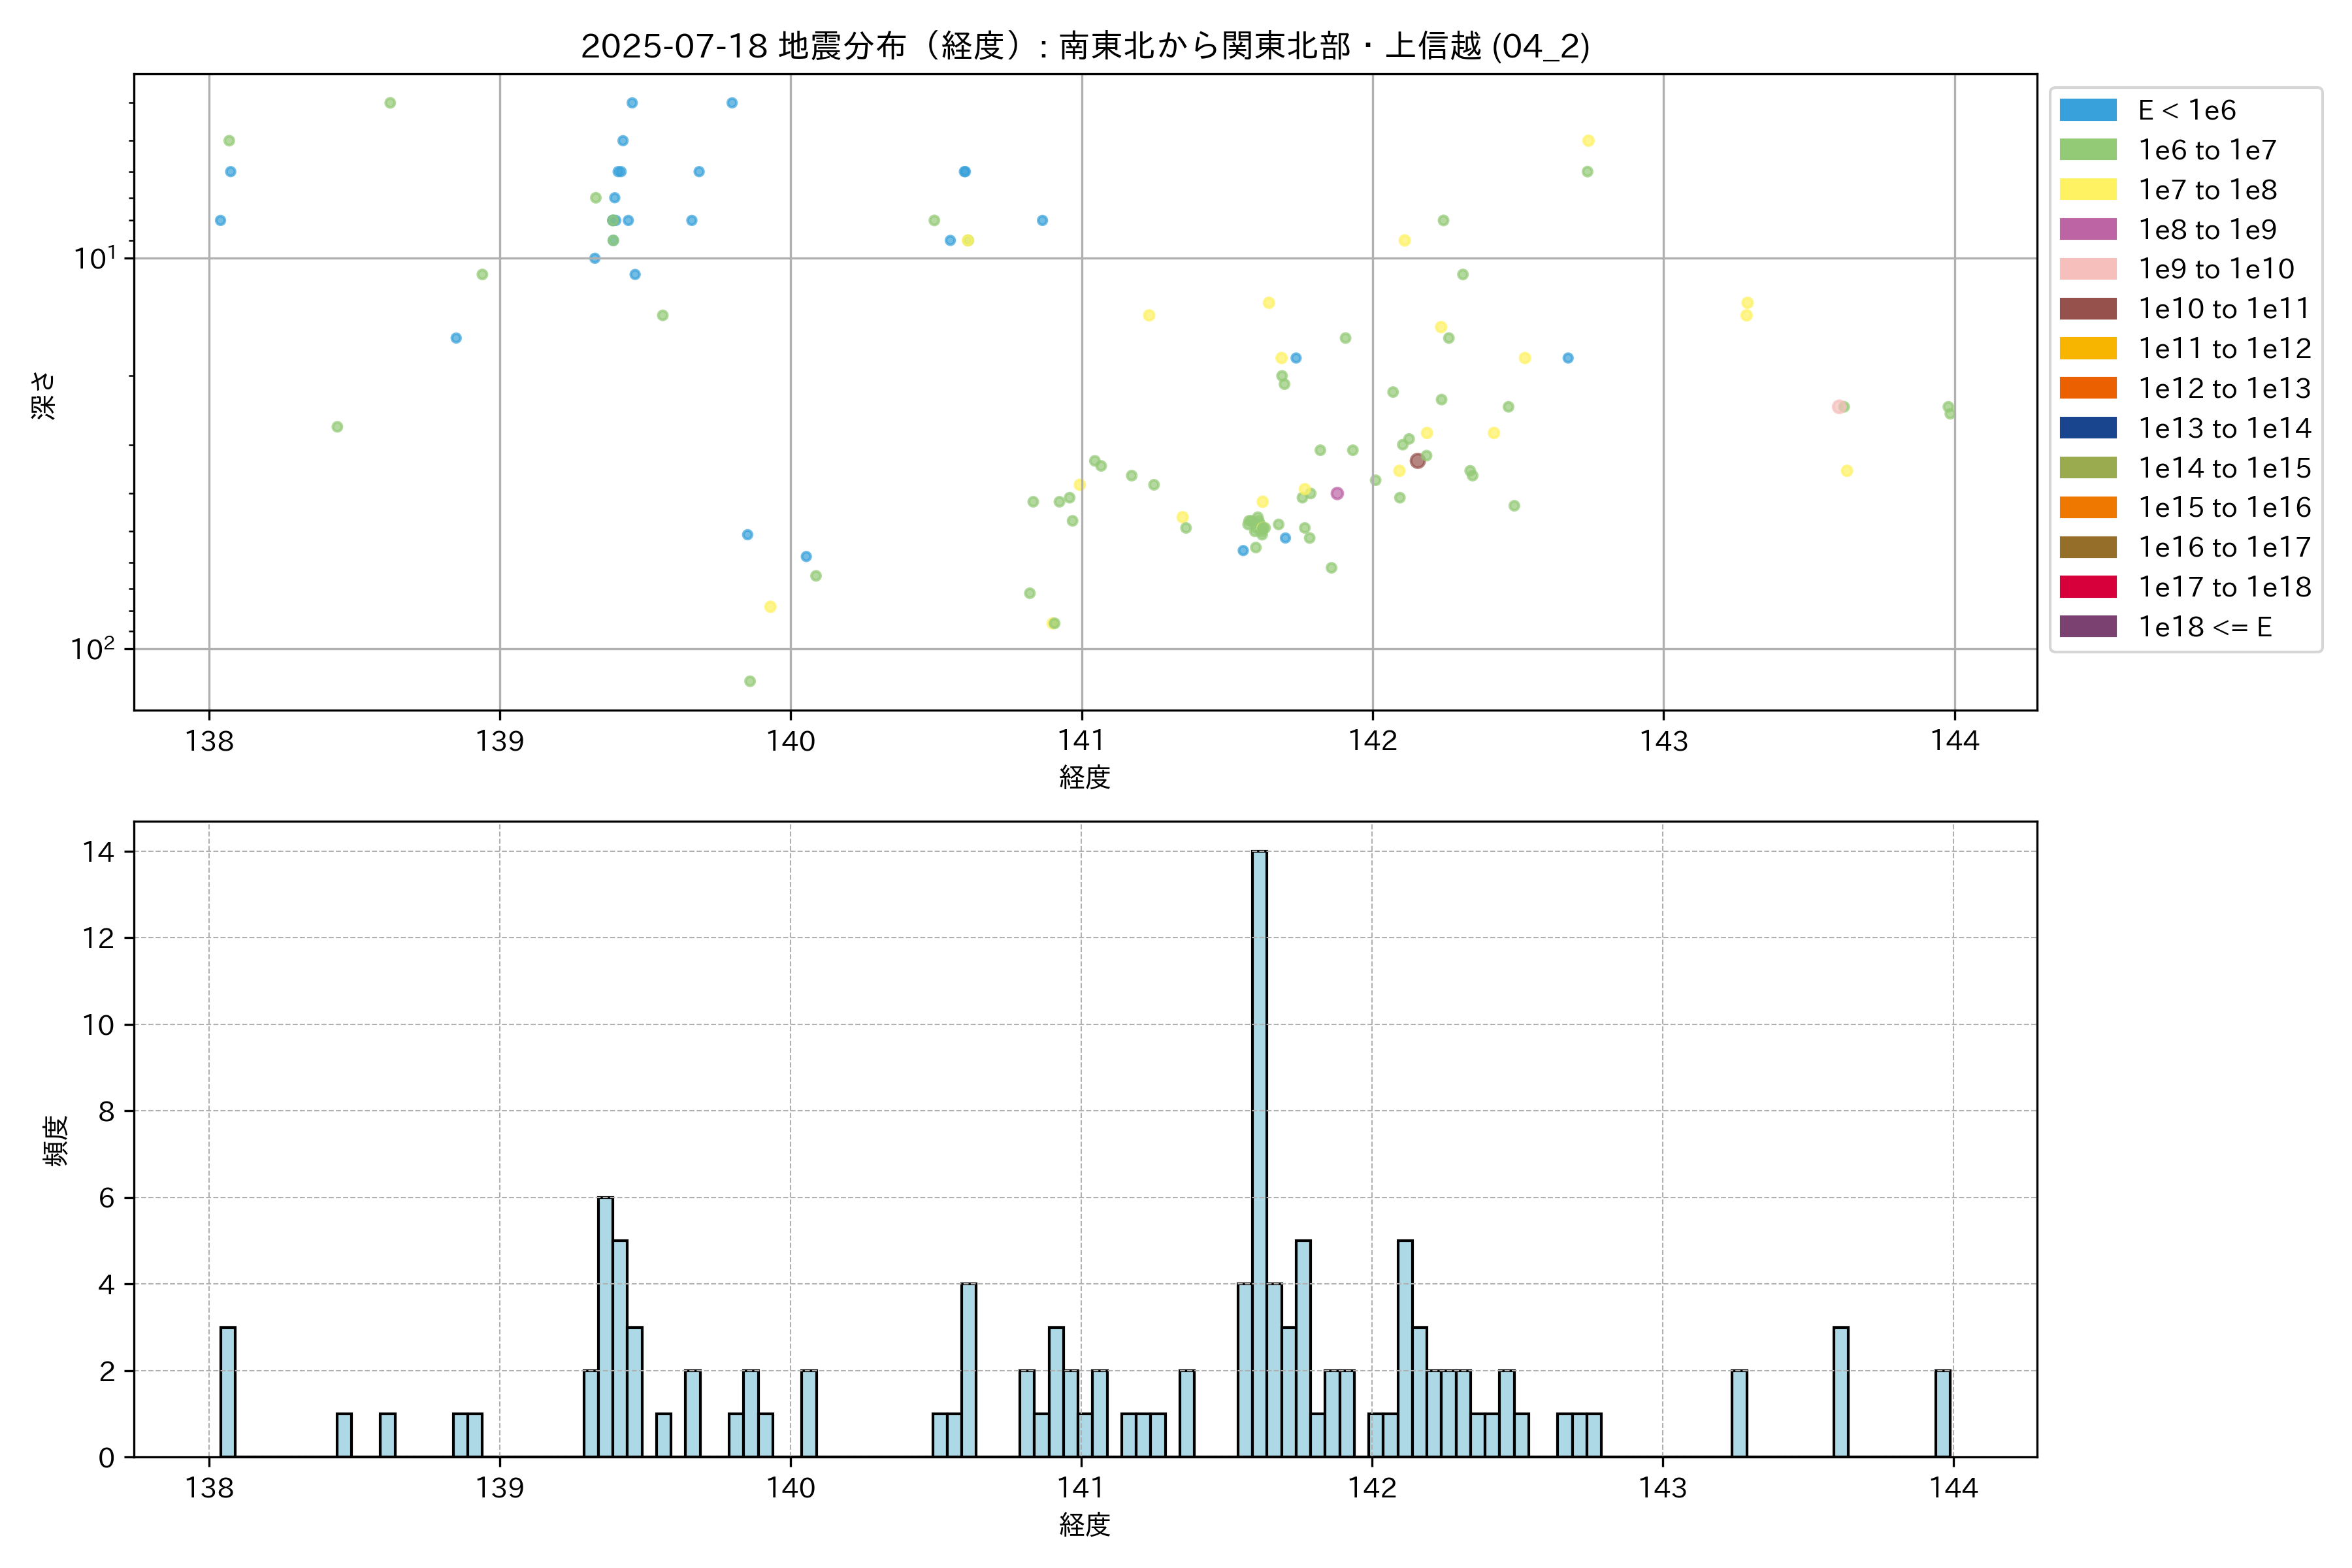Click the histogram bar just right of 138

(x=227, y=1391)
